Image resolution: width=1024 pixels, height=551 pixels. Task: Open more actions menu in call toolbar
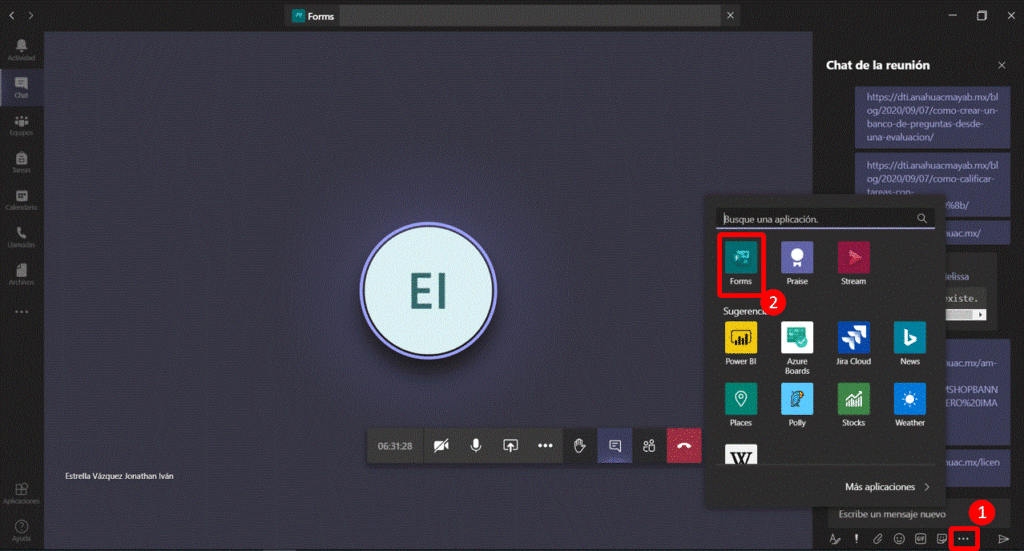pos(545,445)
